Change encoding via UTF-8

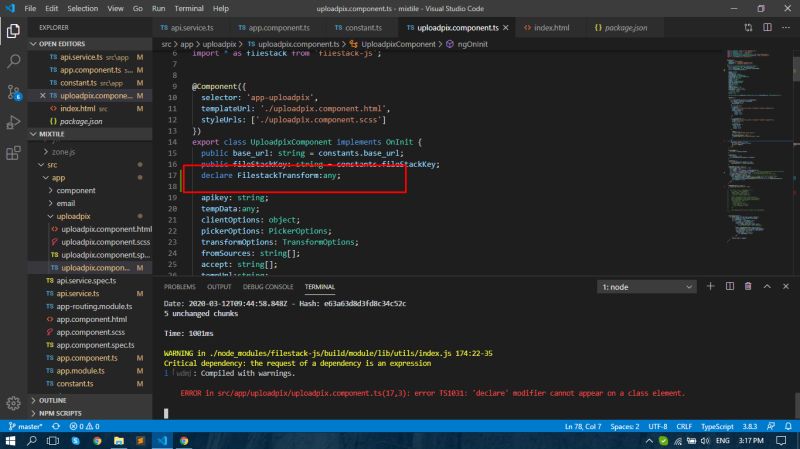[x=658, y=426]
